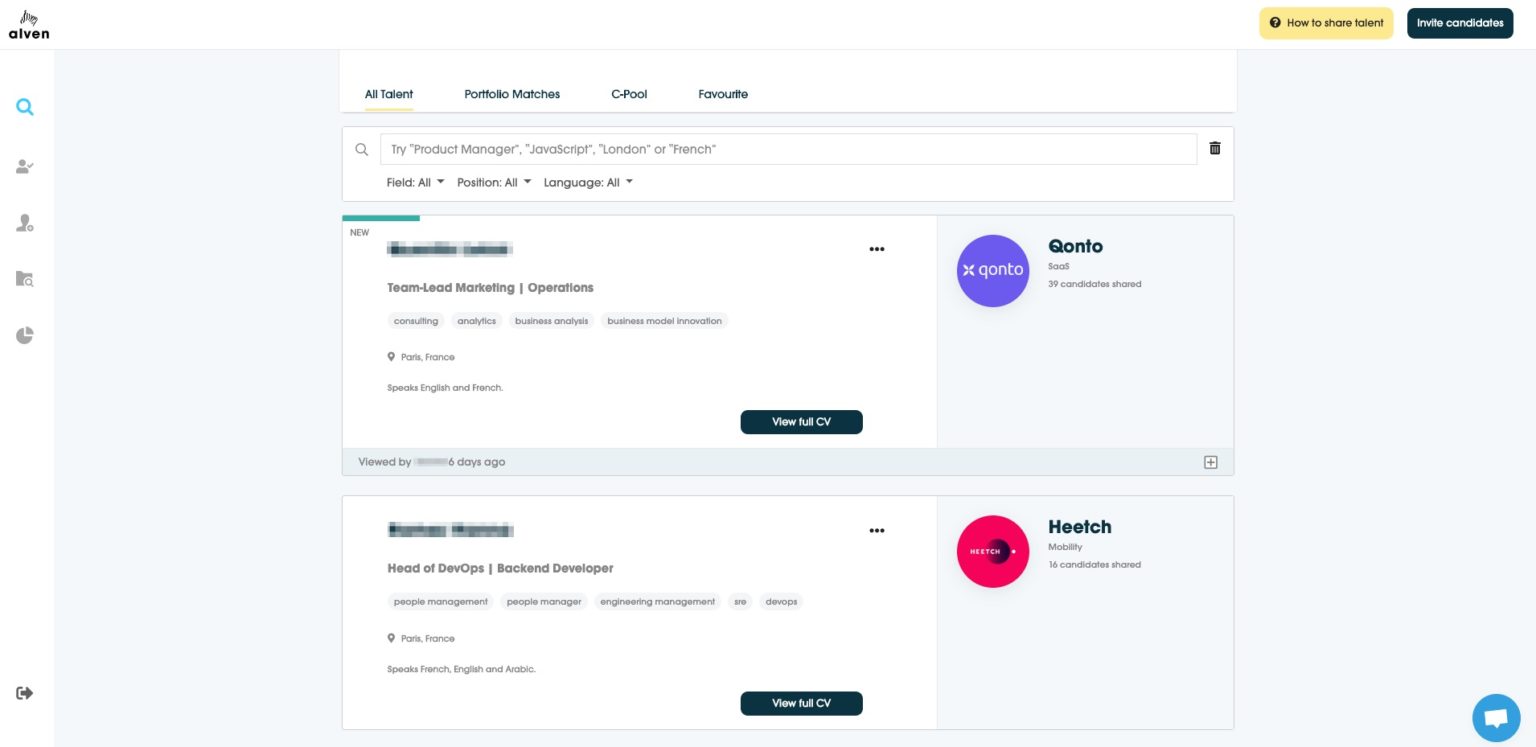Click the Invite candidates button

1460,22
